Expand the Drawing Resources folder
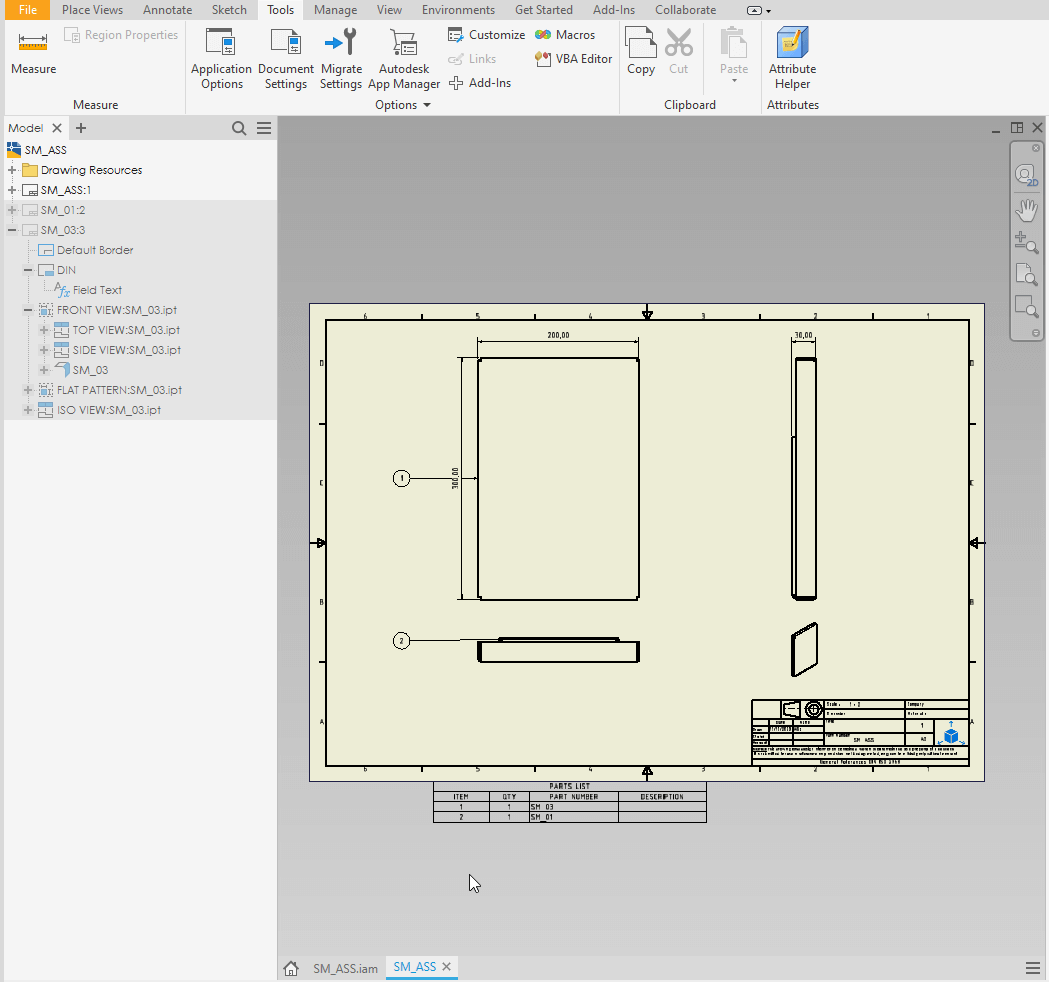Image resolution: width=1049 pixels, height=982 pixels. point(12,170)
